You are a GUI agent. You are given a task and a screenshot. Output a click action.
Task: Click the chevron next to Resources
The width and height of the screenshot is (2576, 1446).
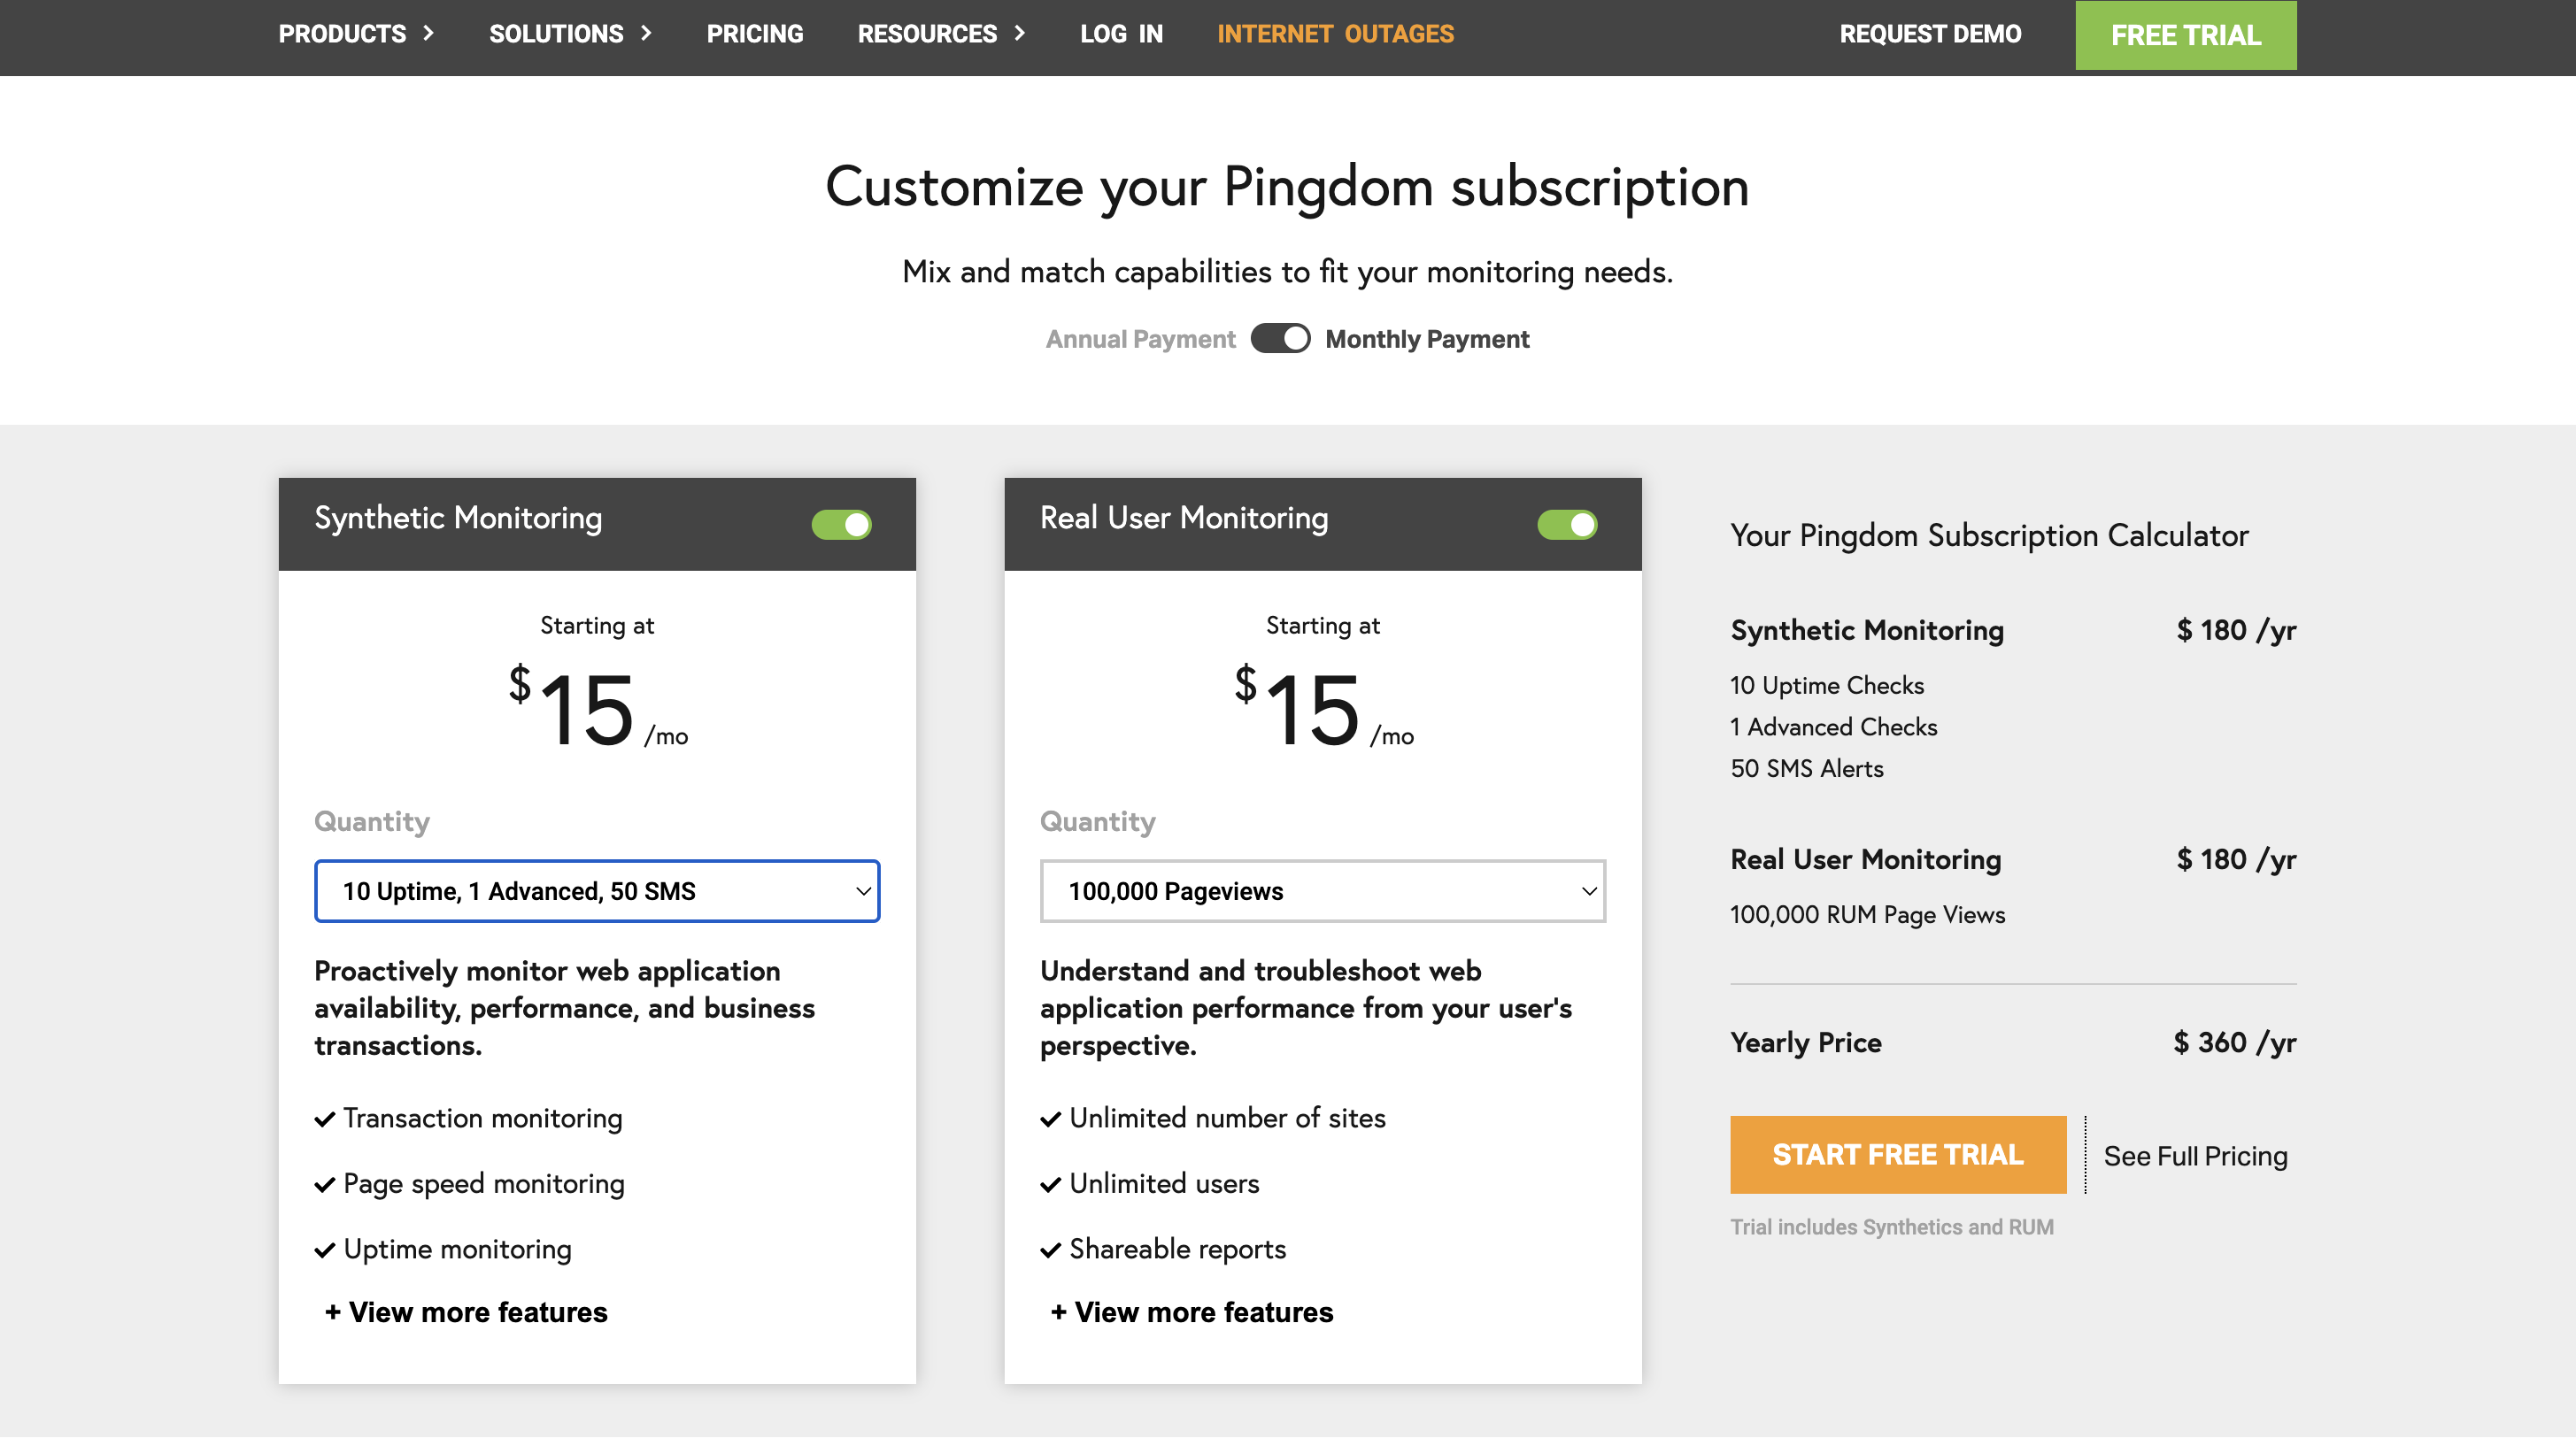(1019, 33)
